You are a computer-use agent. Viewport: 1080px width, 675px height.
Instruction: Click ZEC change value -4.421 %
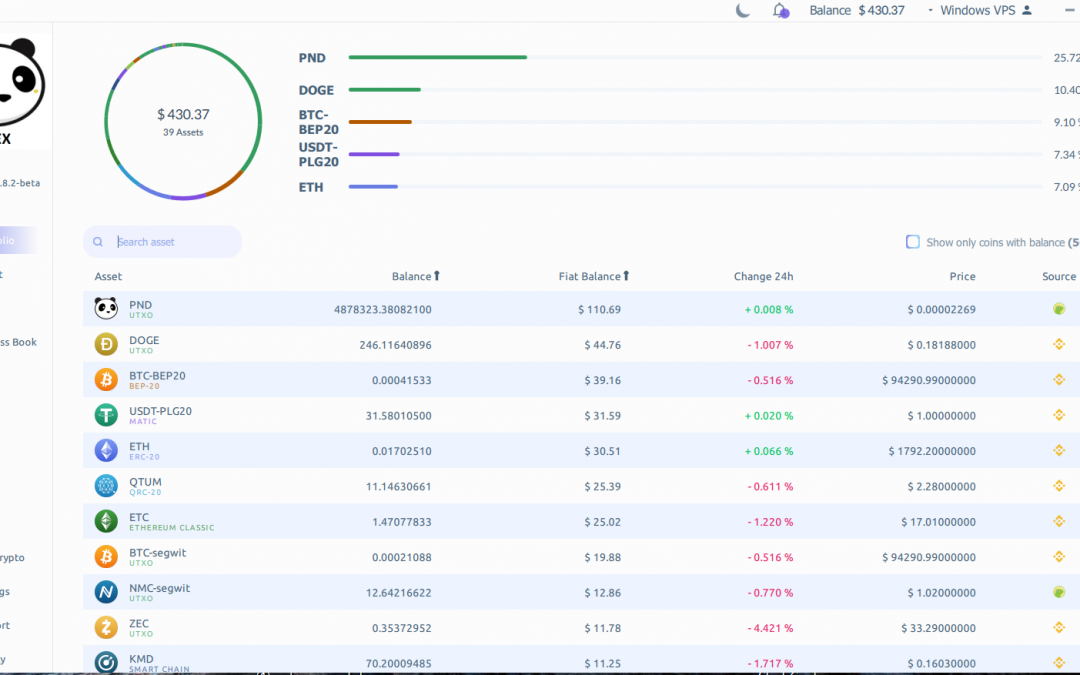[x=770, y=628]
